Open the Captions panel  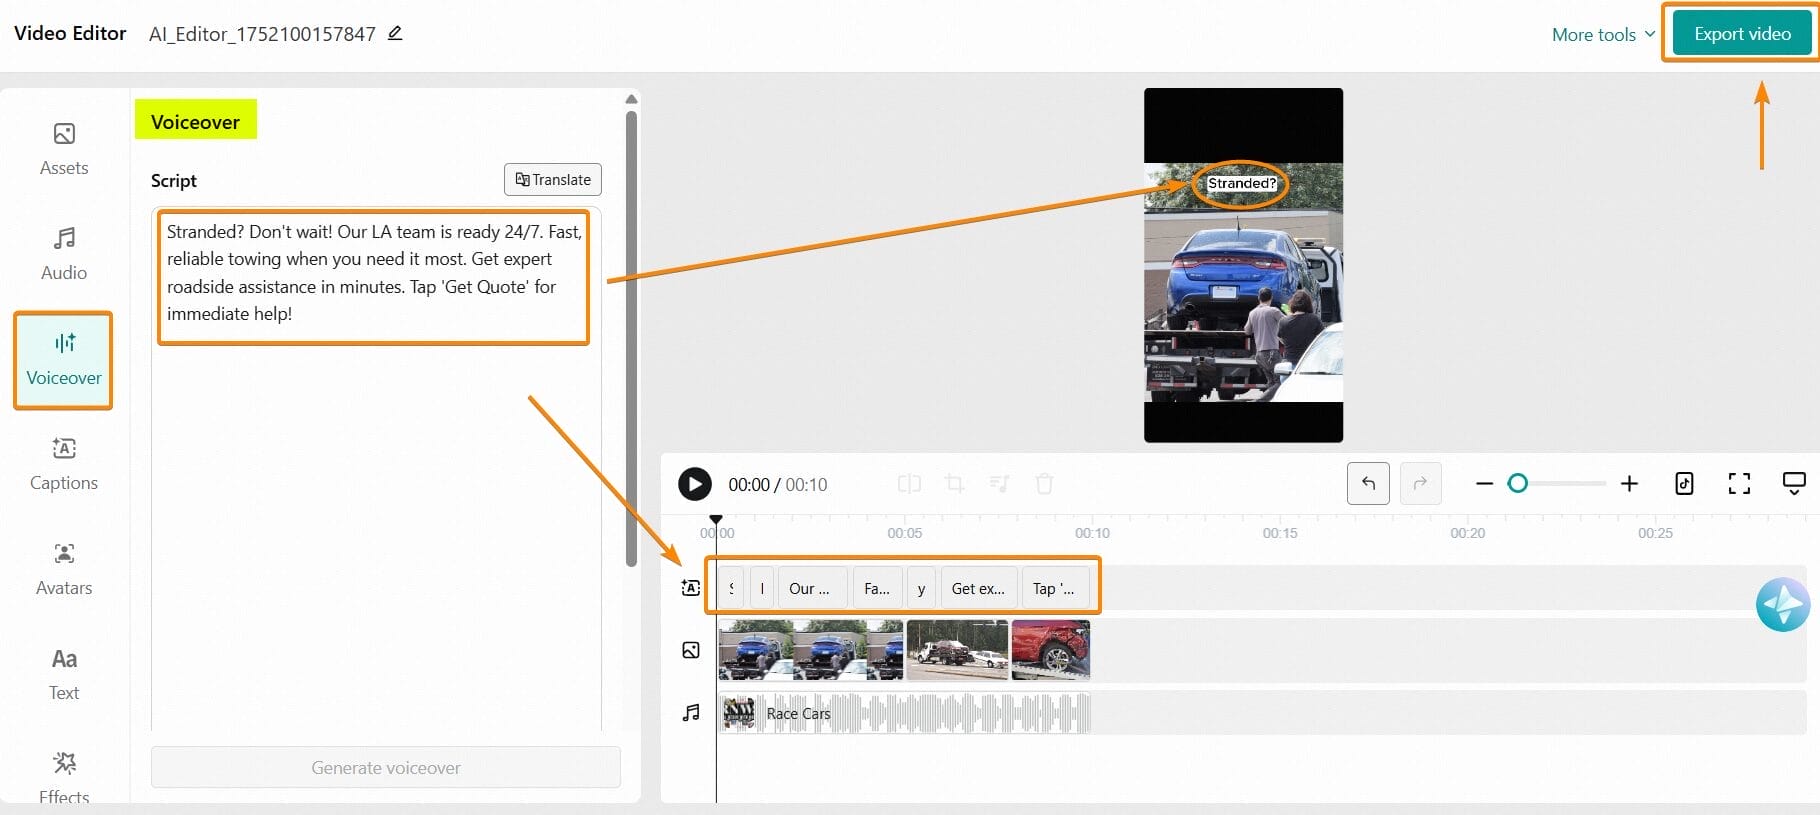[x=64, y=464]
